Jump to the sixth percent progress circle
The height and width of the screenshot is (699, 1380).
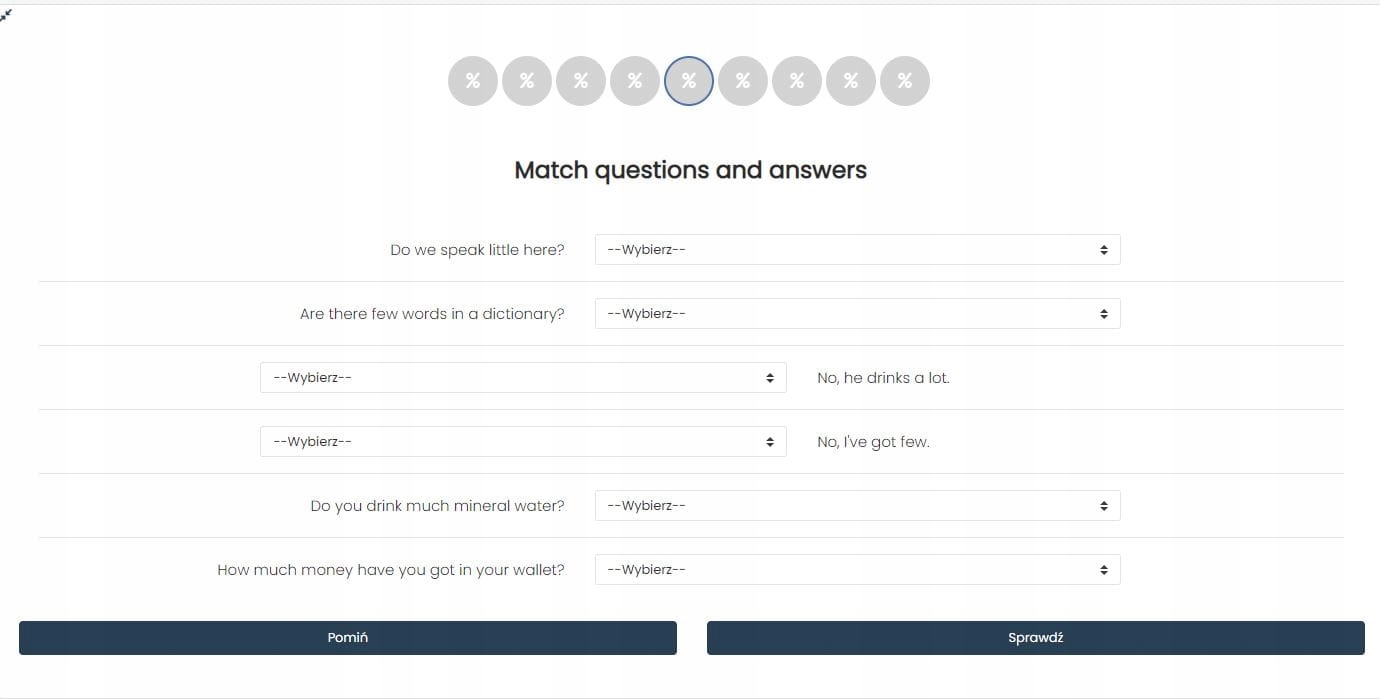click(x=743, y=81)
